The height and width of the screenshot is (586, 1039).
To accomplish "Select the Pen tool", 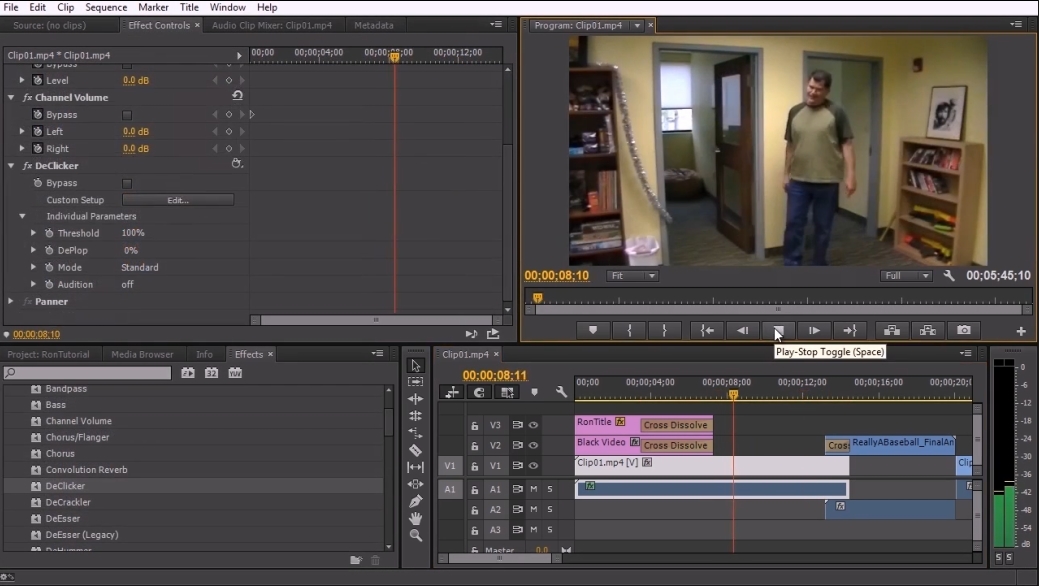I will pyautogui.click(x=415, y=501).
